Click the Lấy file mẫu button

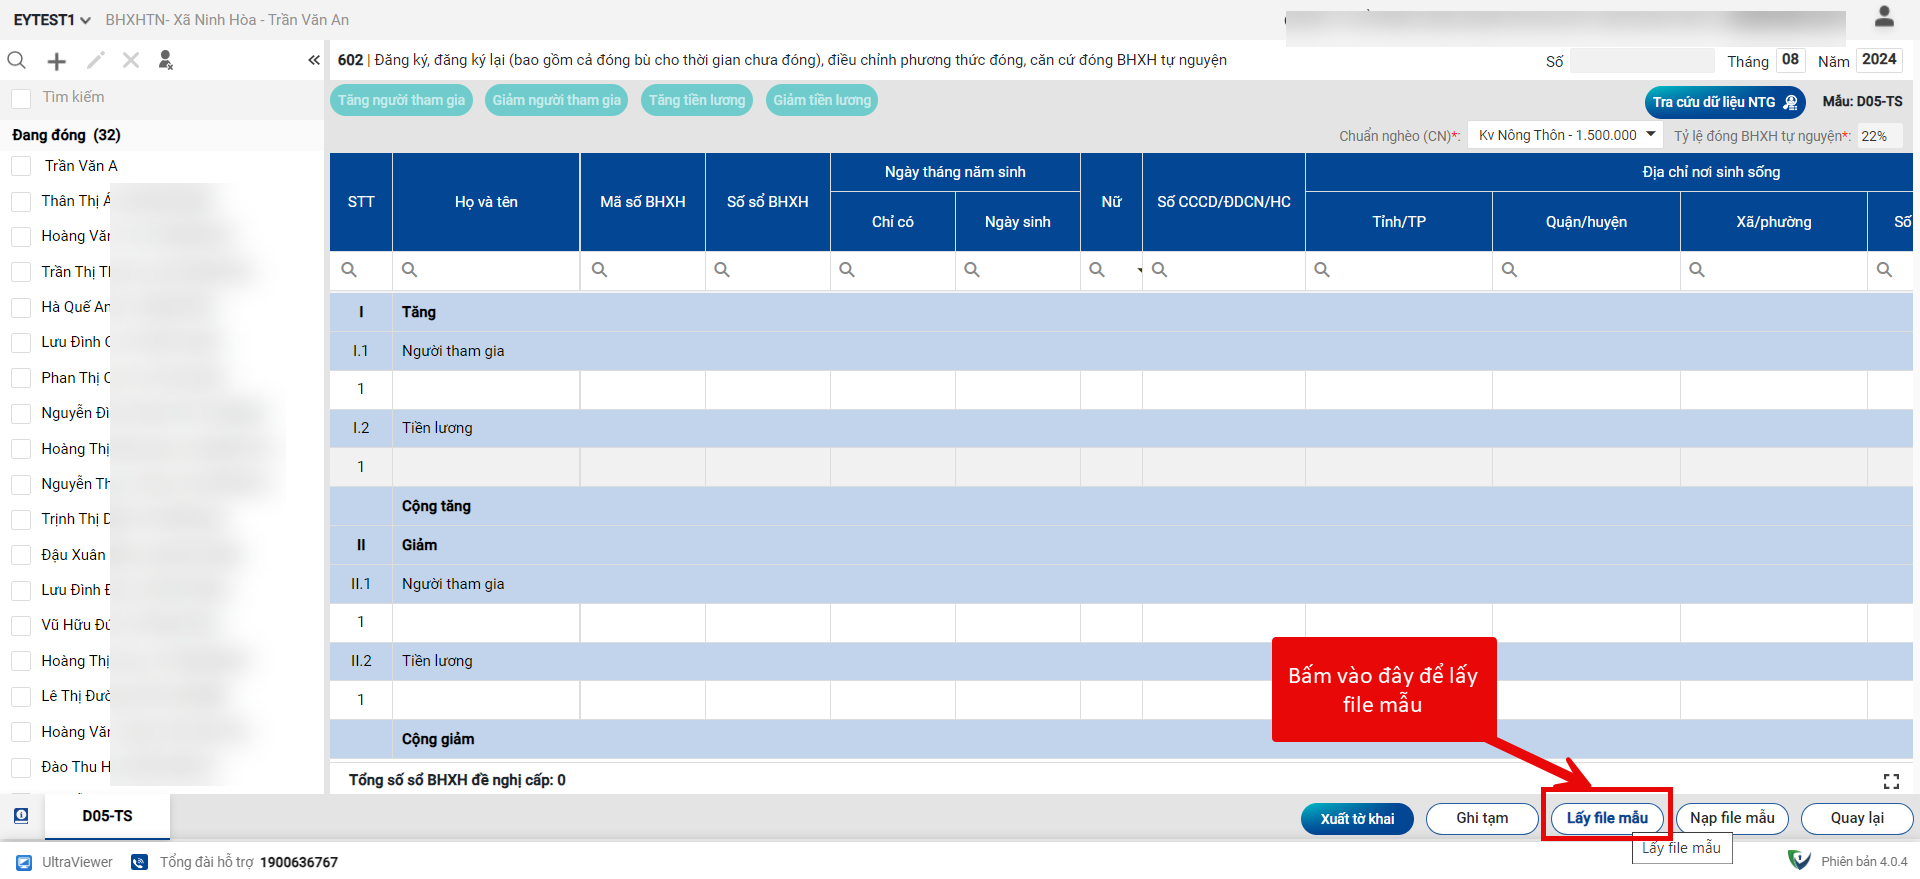(1606, 818)
